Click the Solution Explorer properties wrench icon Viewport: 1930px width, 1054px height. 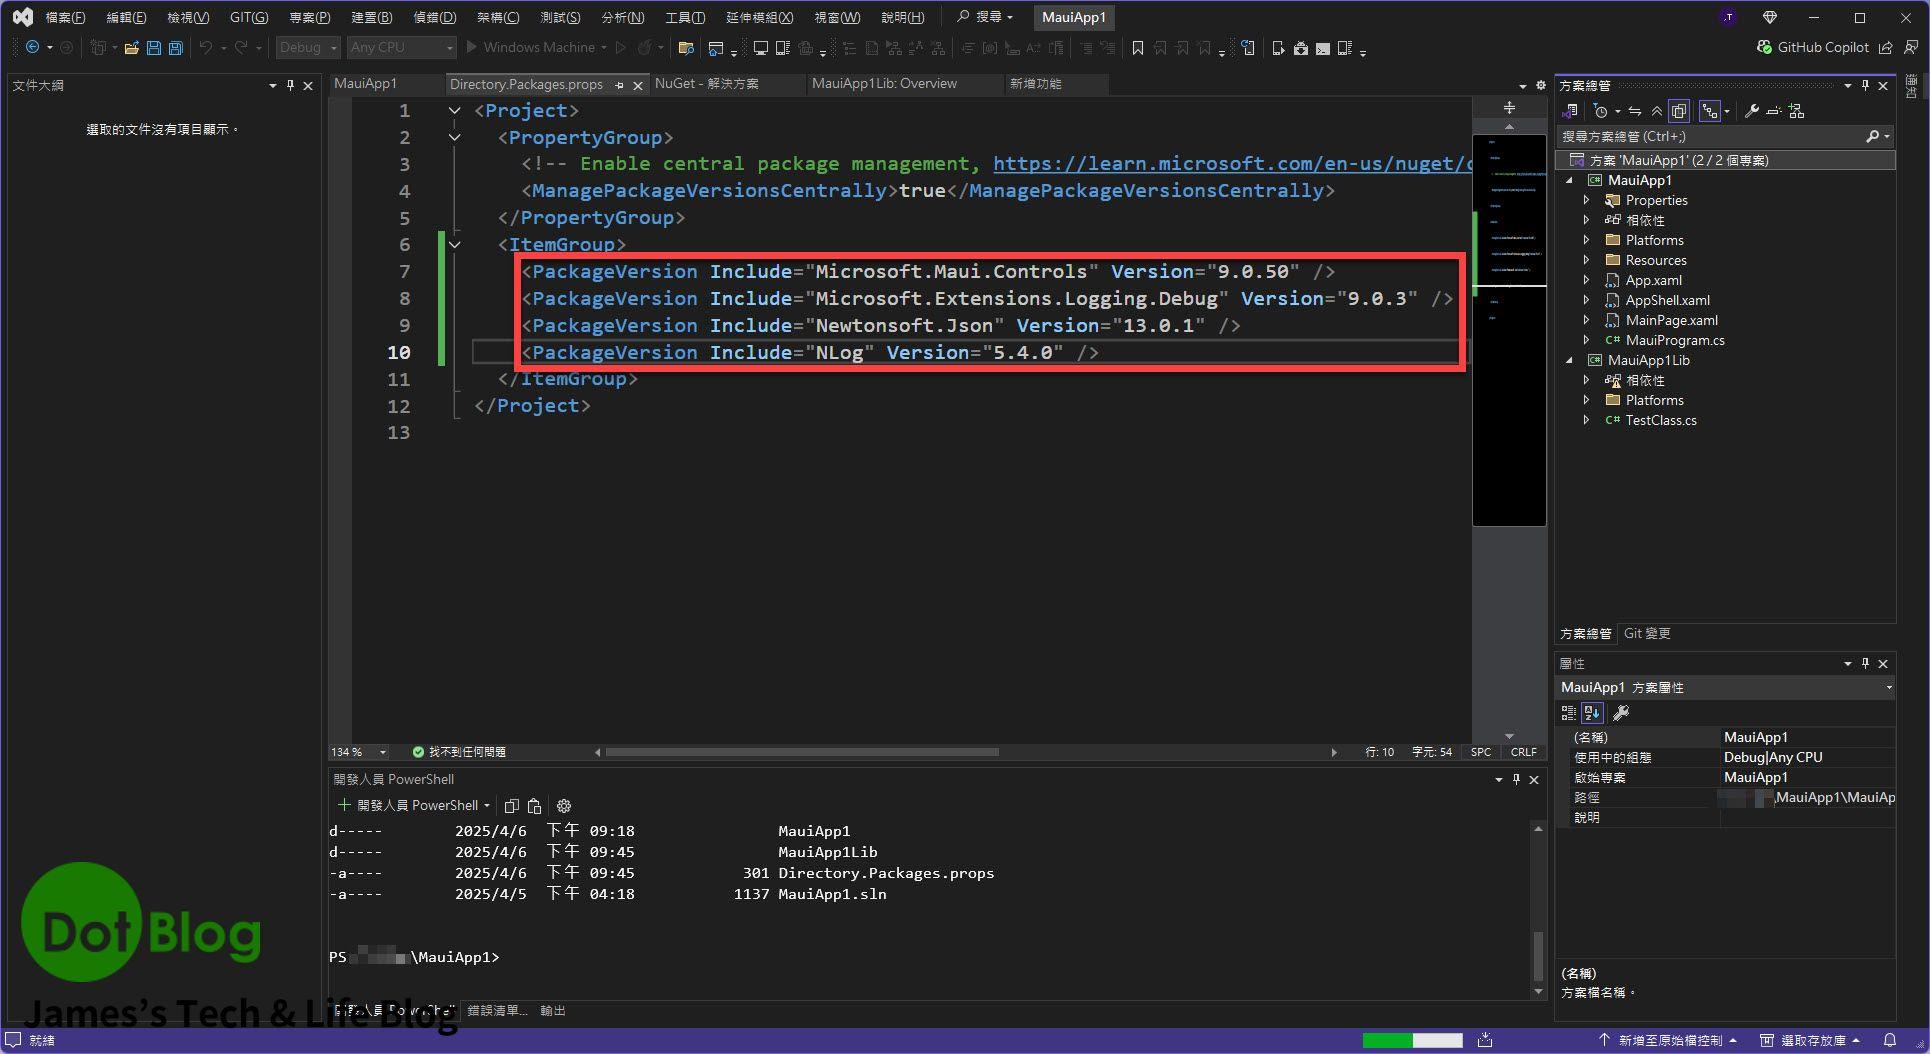[1751, 111]
